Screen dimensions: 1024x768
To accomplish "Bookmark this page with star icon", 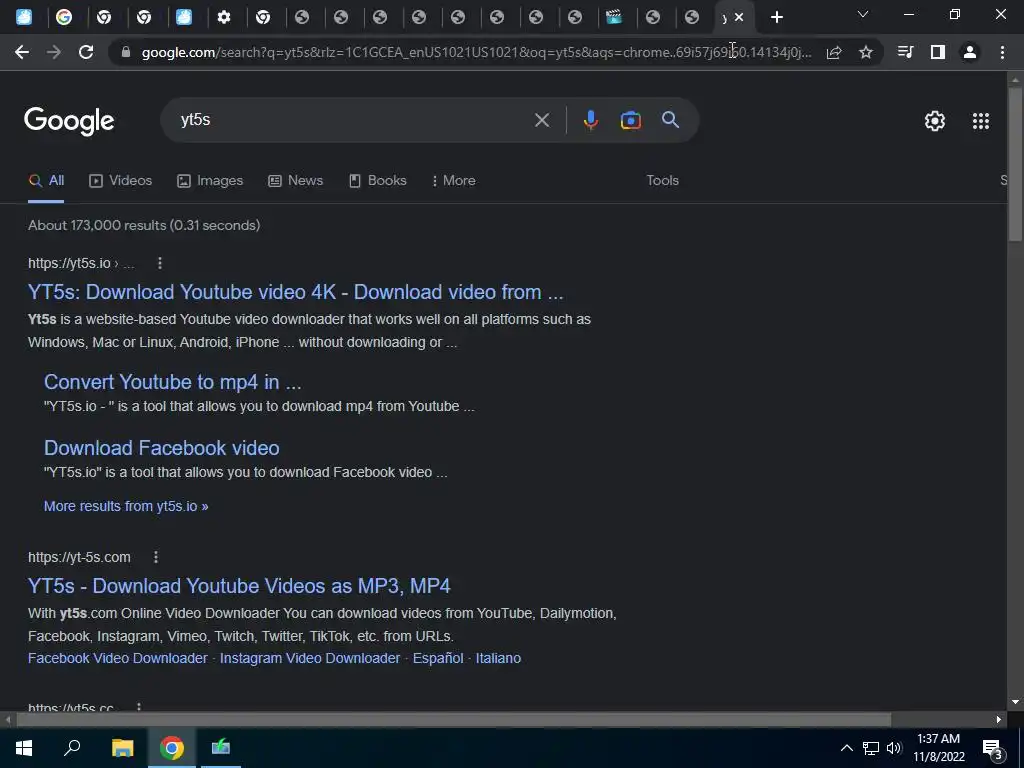I will pos(865,52).
